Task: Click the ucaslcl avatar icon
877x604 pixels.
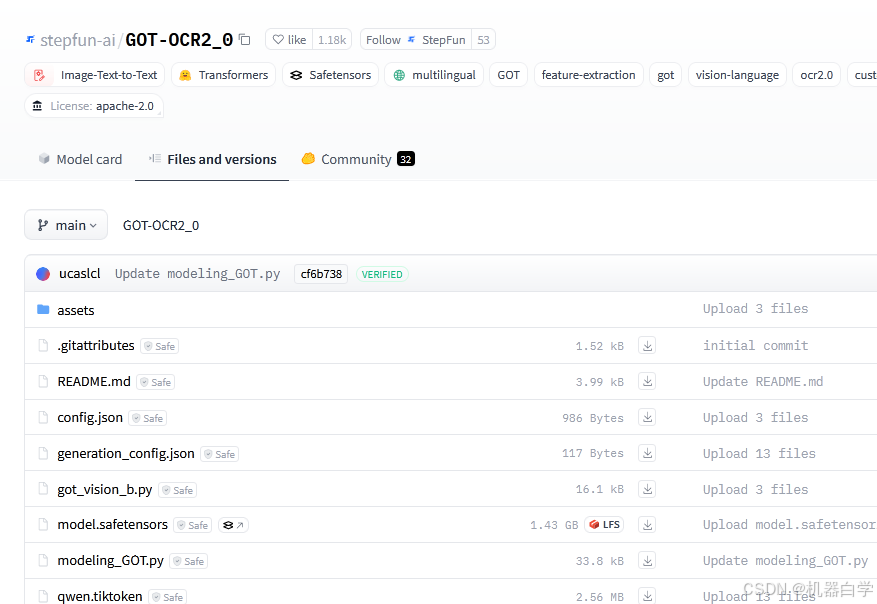Action: [43, 273]
